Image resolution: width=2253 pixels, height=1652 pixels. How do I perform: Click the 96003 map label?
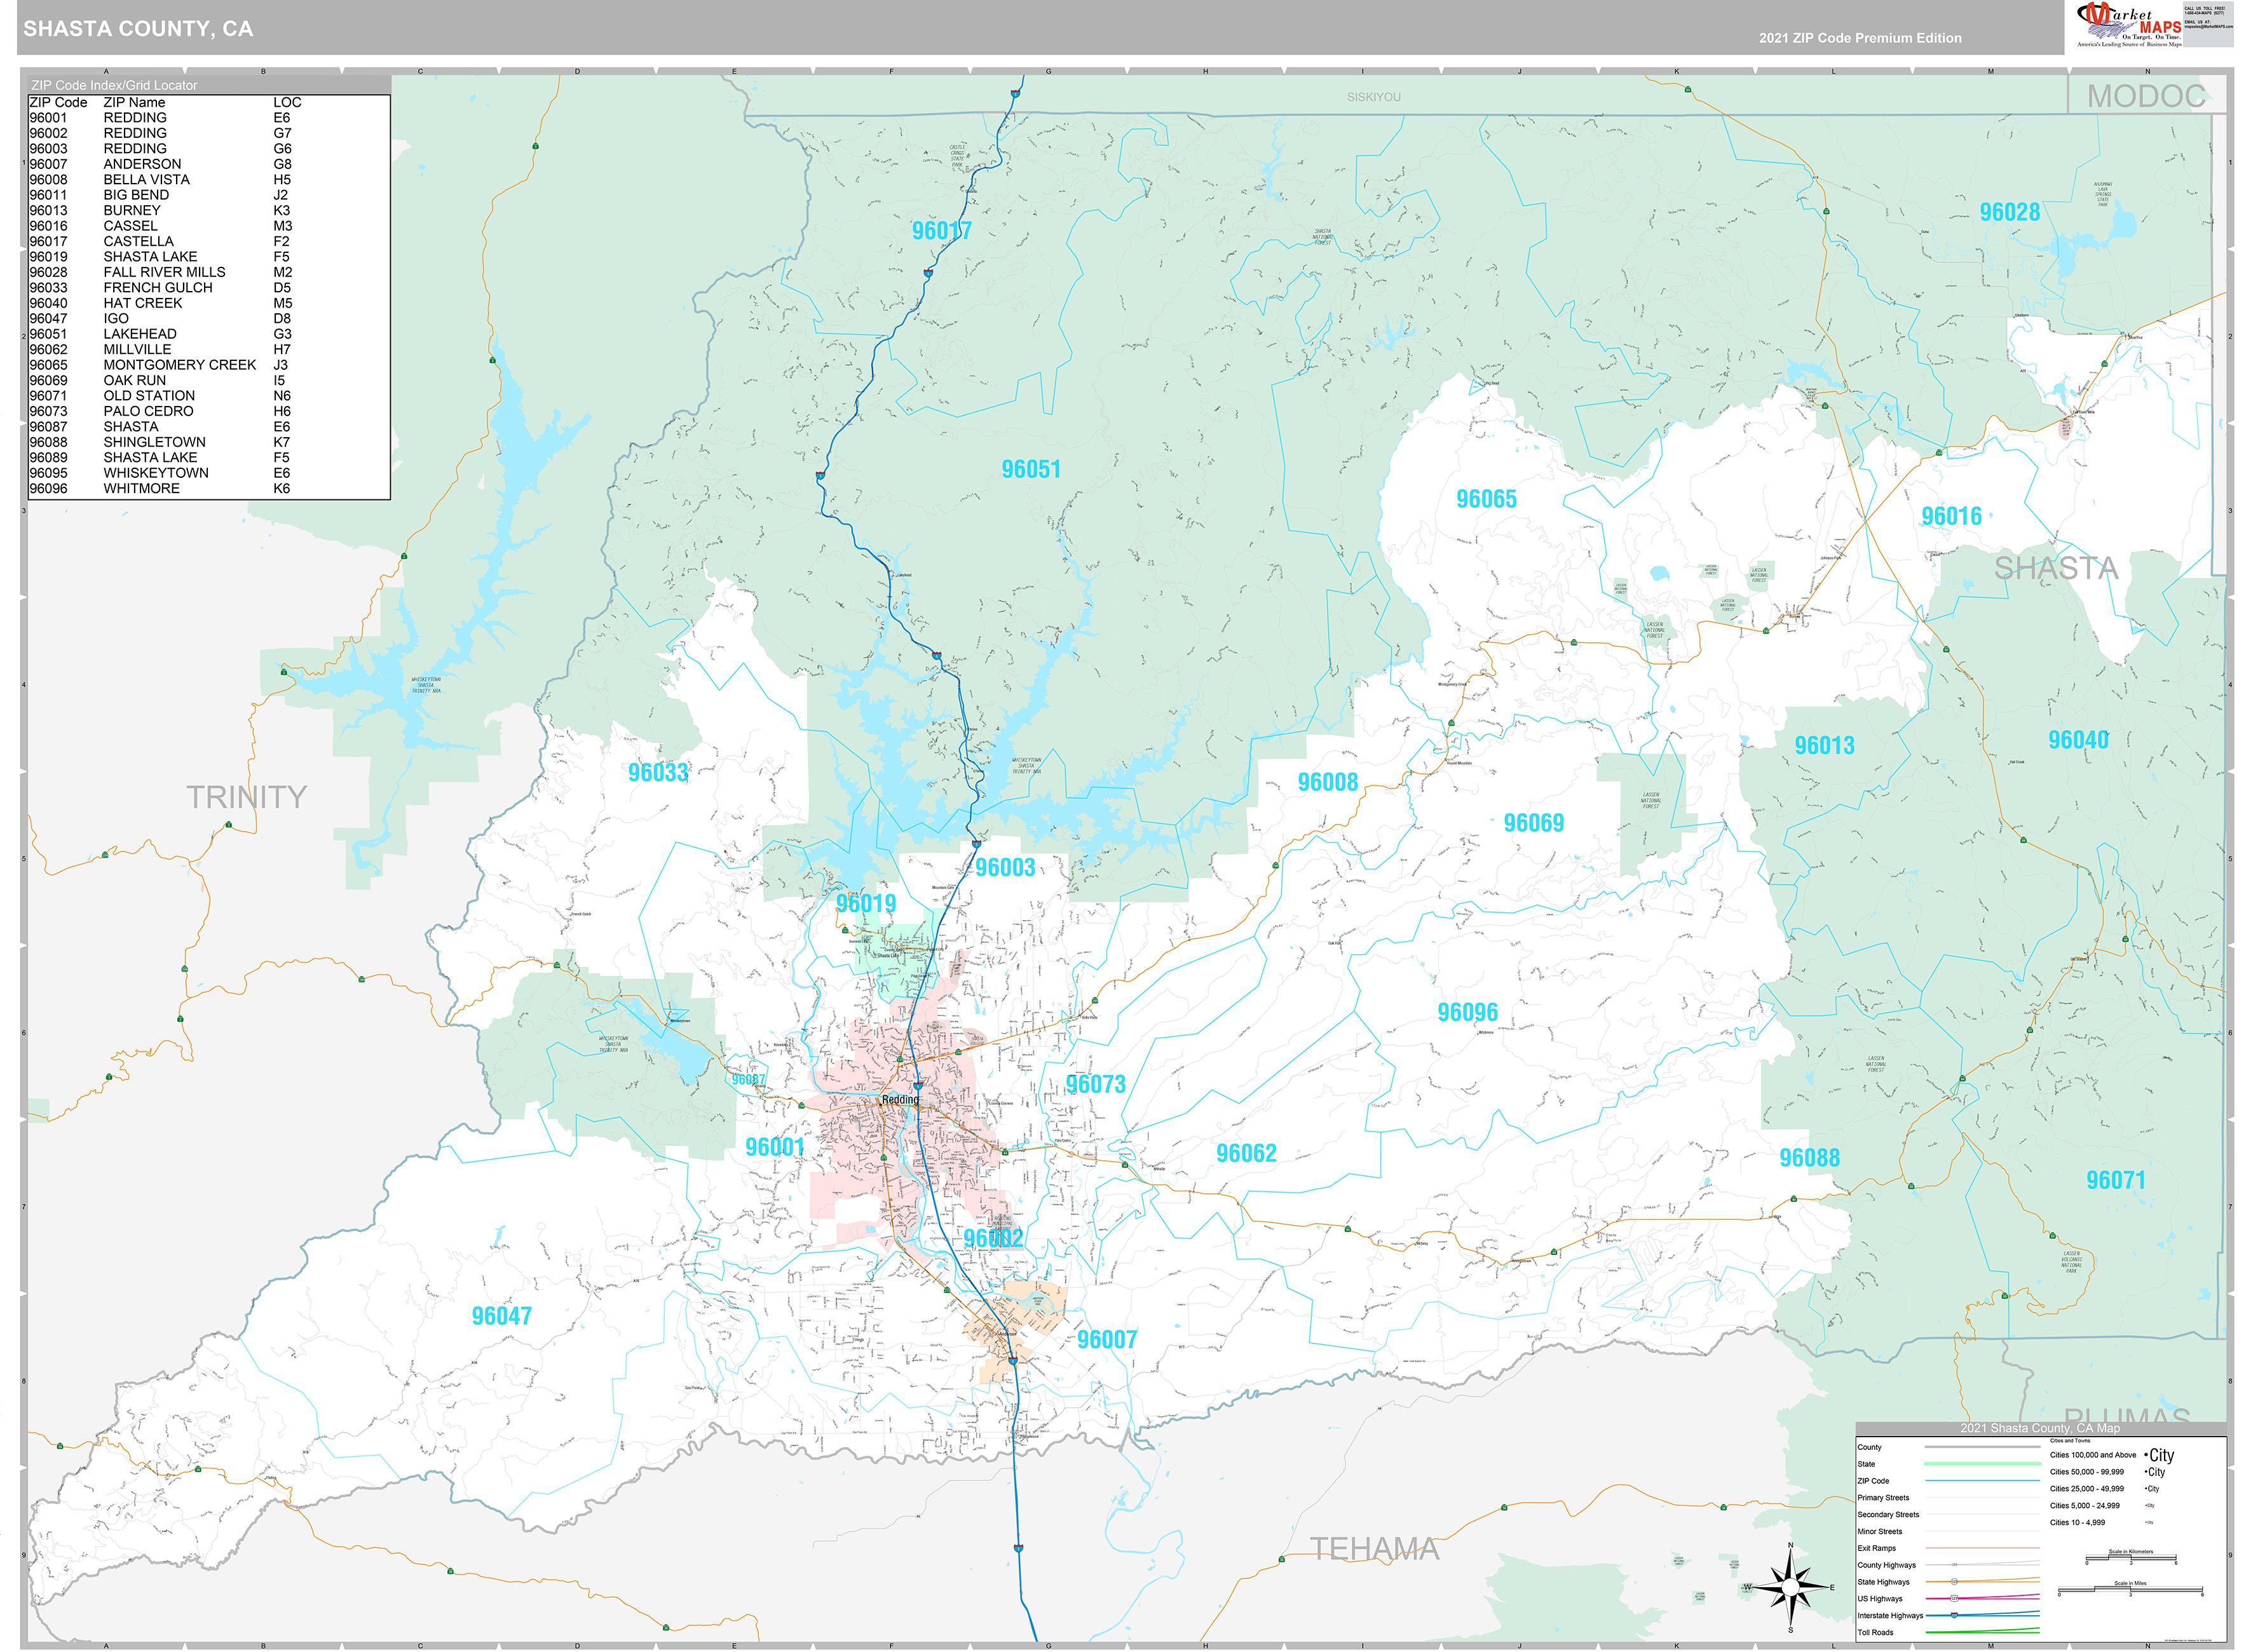(1005, 868)
